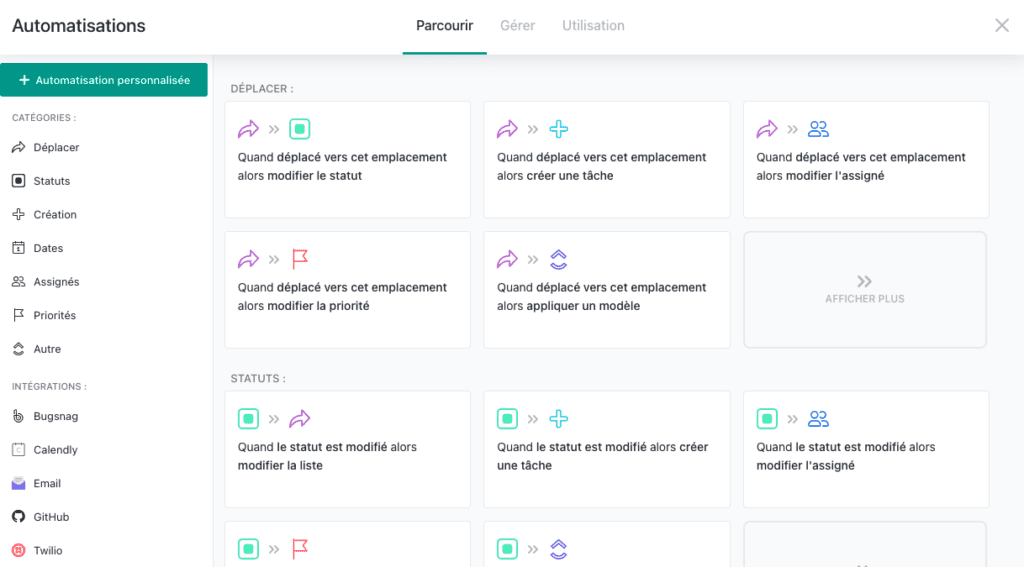Show more Déplacer automations via AFFICHER PLUS
The width and height of the screenshot is (1024, 567).
[x=865, y=289]
